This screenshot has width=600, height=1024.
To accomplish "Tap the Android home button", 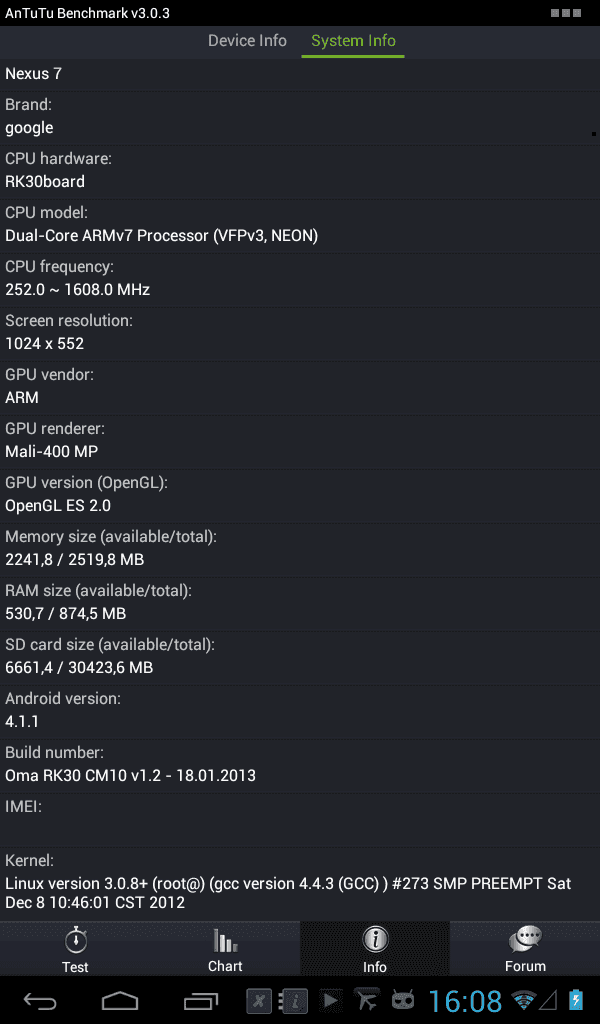I will click(120, 1000).
